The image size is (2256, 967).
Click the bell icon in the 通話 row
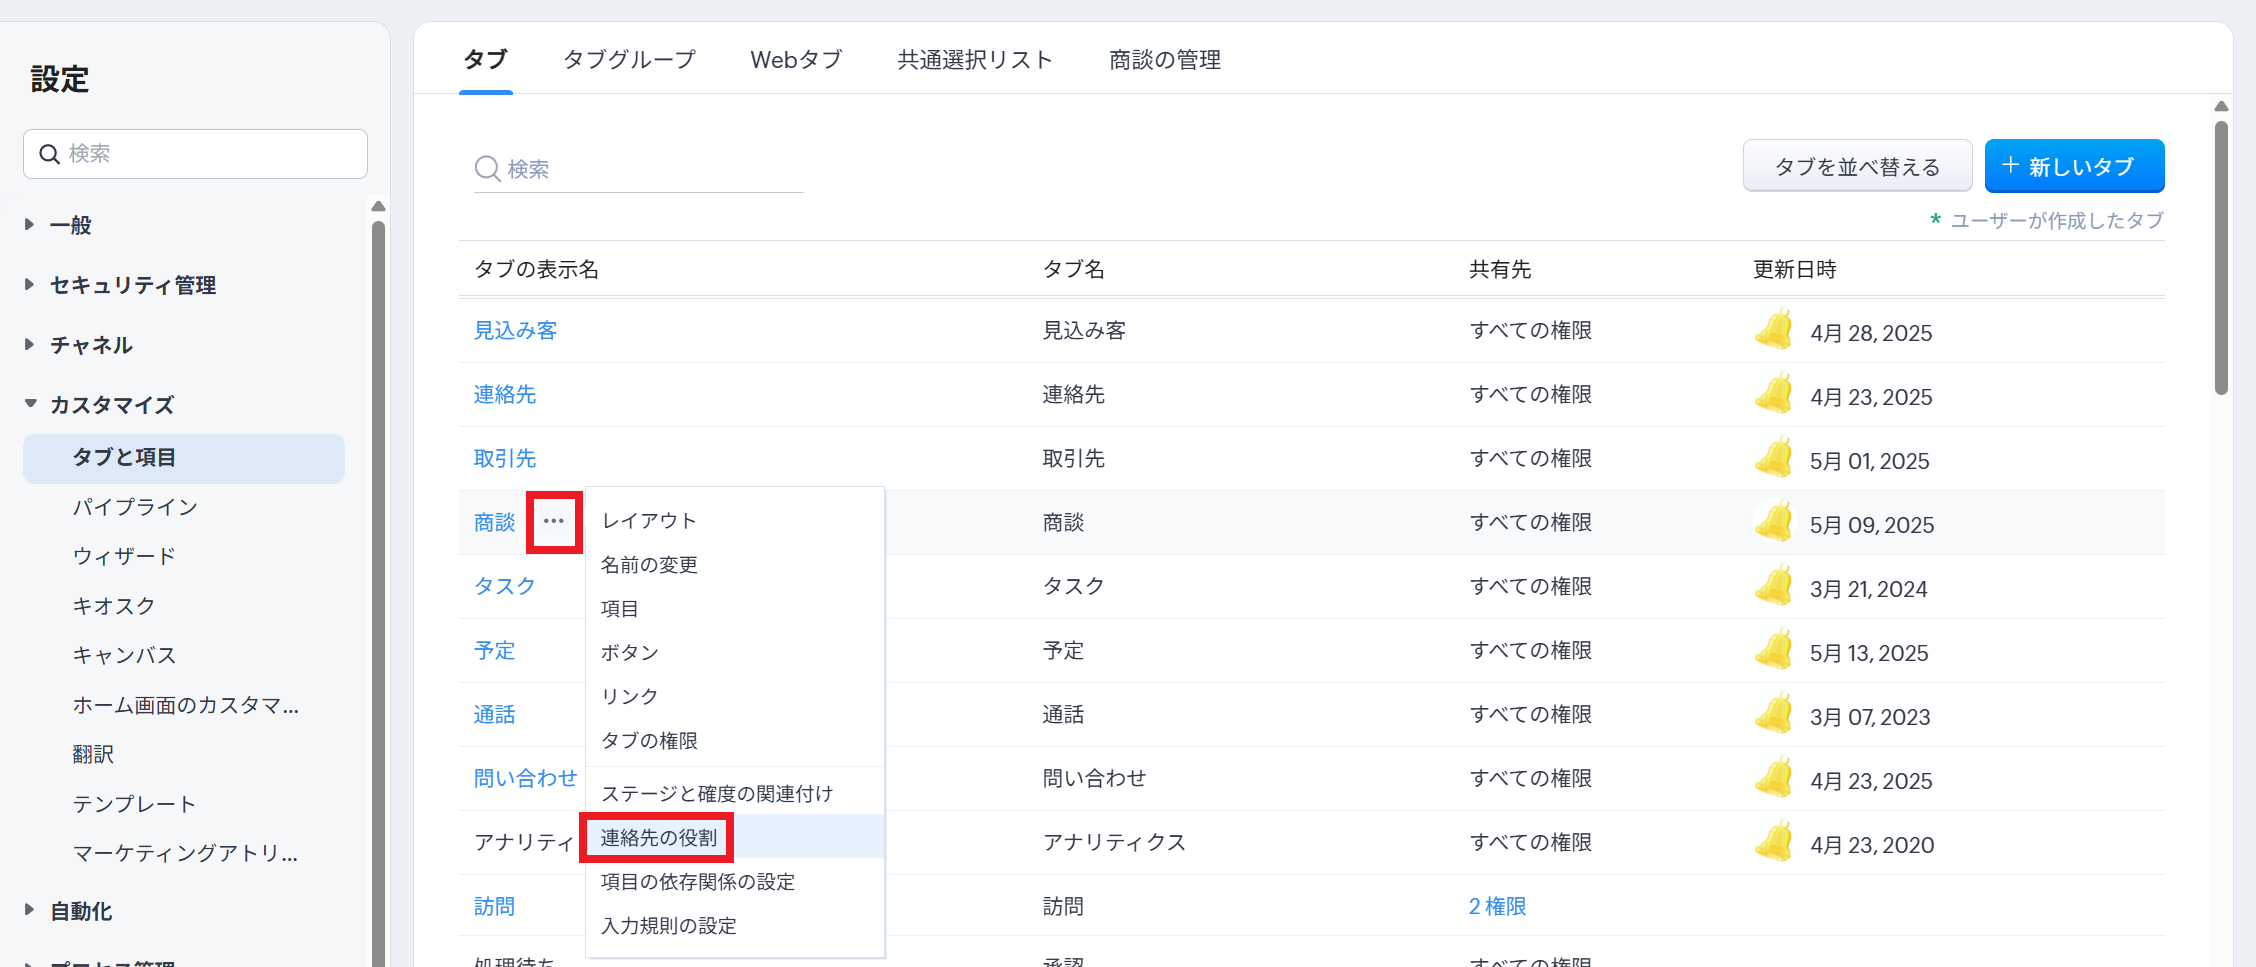(1774, 715)
